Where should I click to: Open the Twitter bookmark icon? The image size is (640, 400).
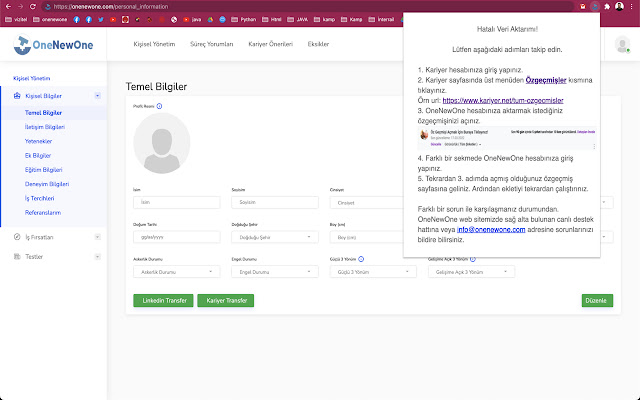click(101, 19)
